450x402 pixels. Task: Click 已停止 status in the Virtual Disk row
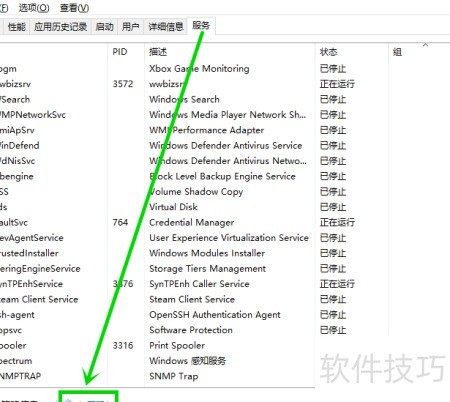[x=333, y=207]
